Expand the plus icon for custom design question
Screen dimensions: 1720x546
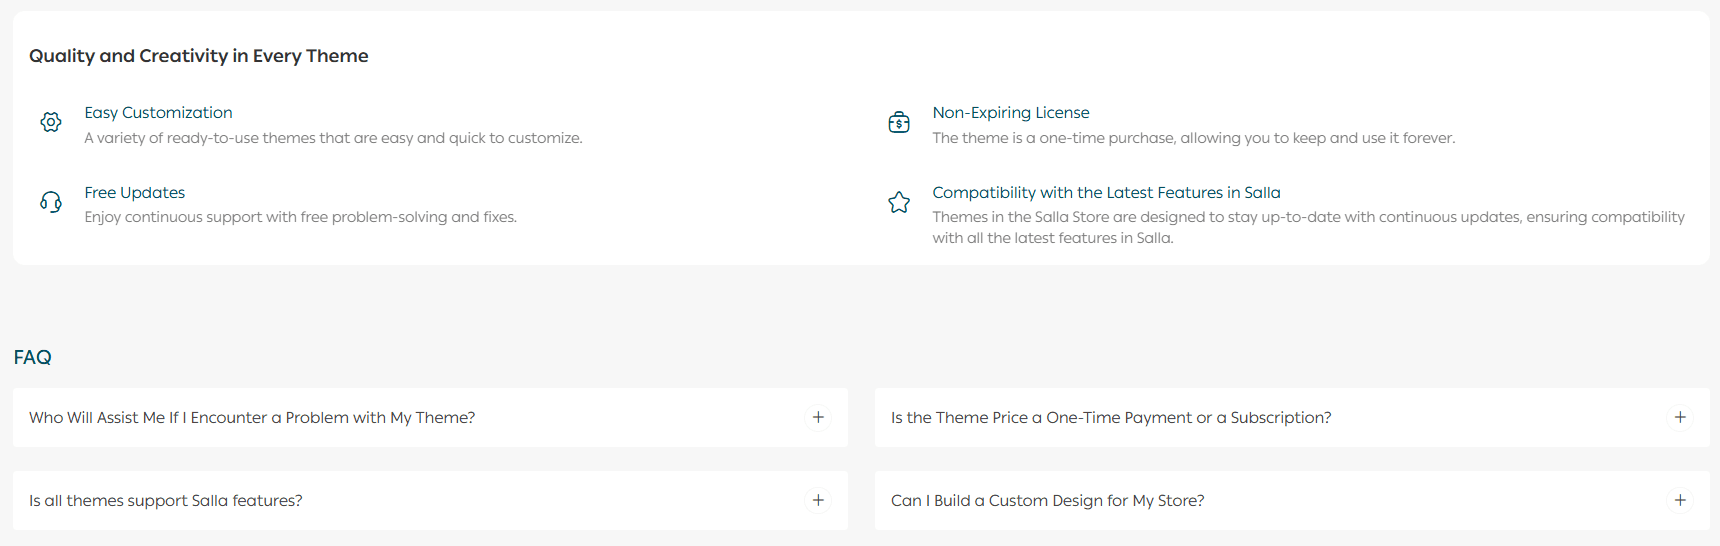click(x=1680, y=500)
